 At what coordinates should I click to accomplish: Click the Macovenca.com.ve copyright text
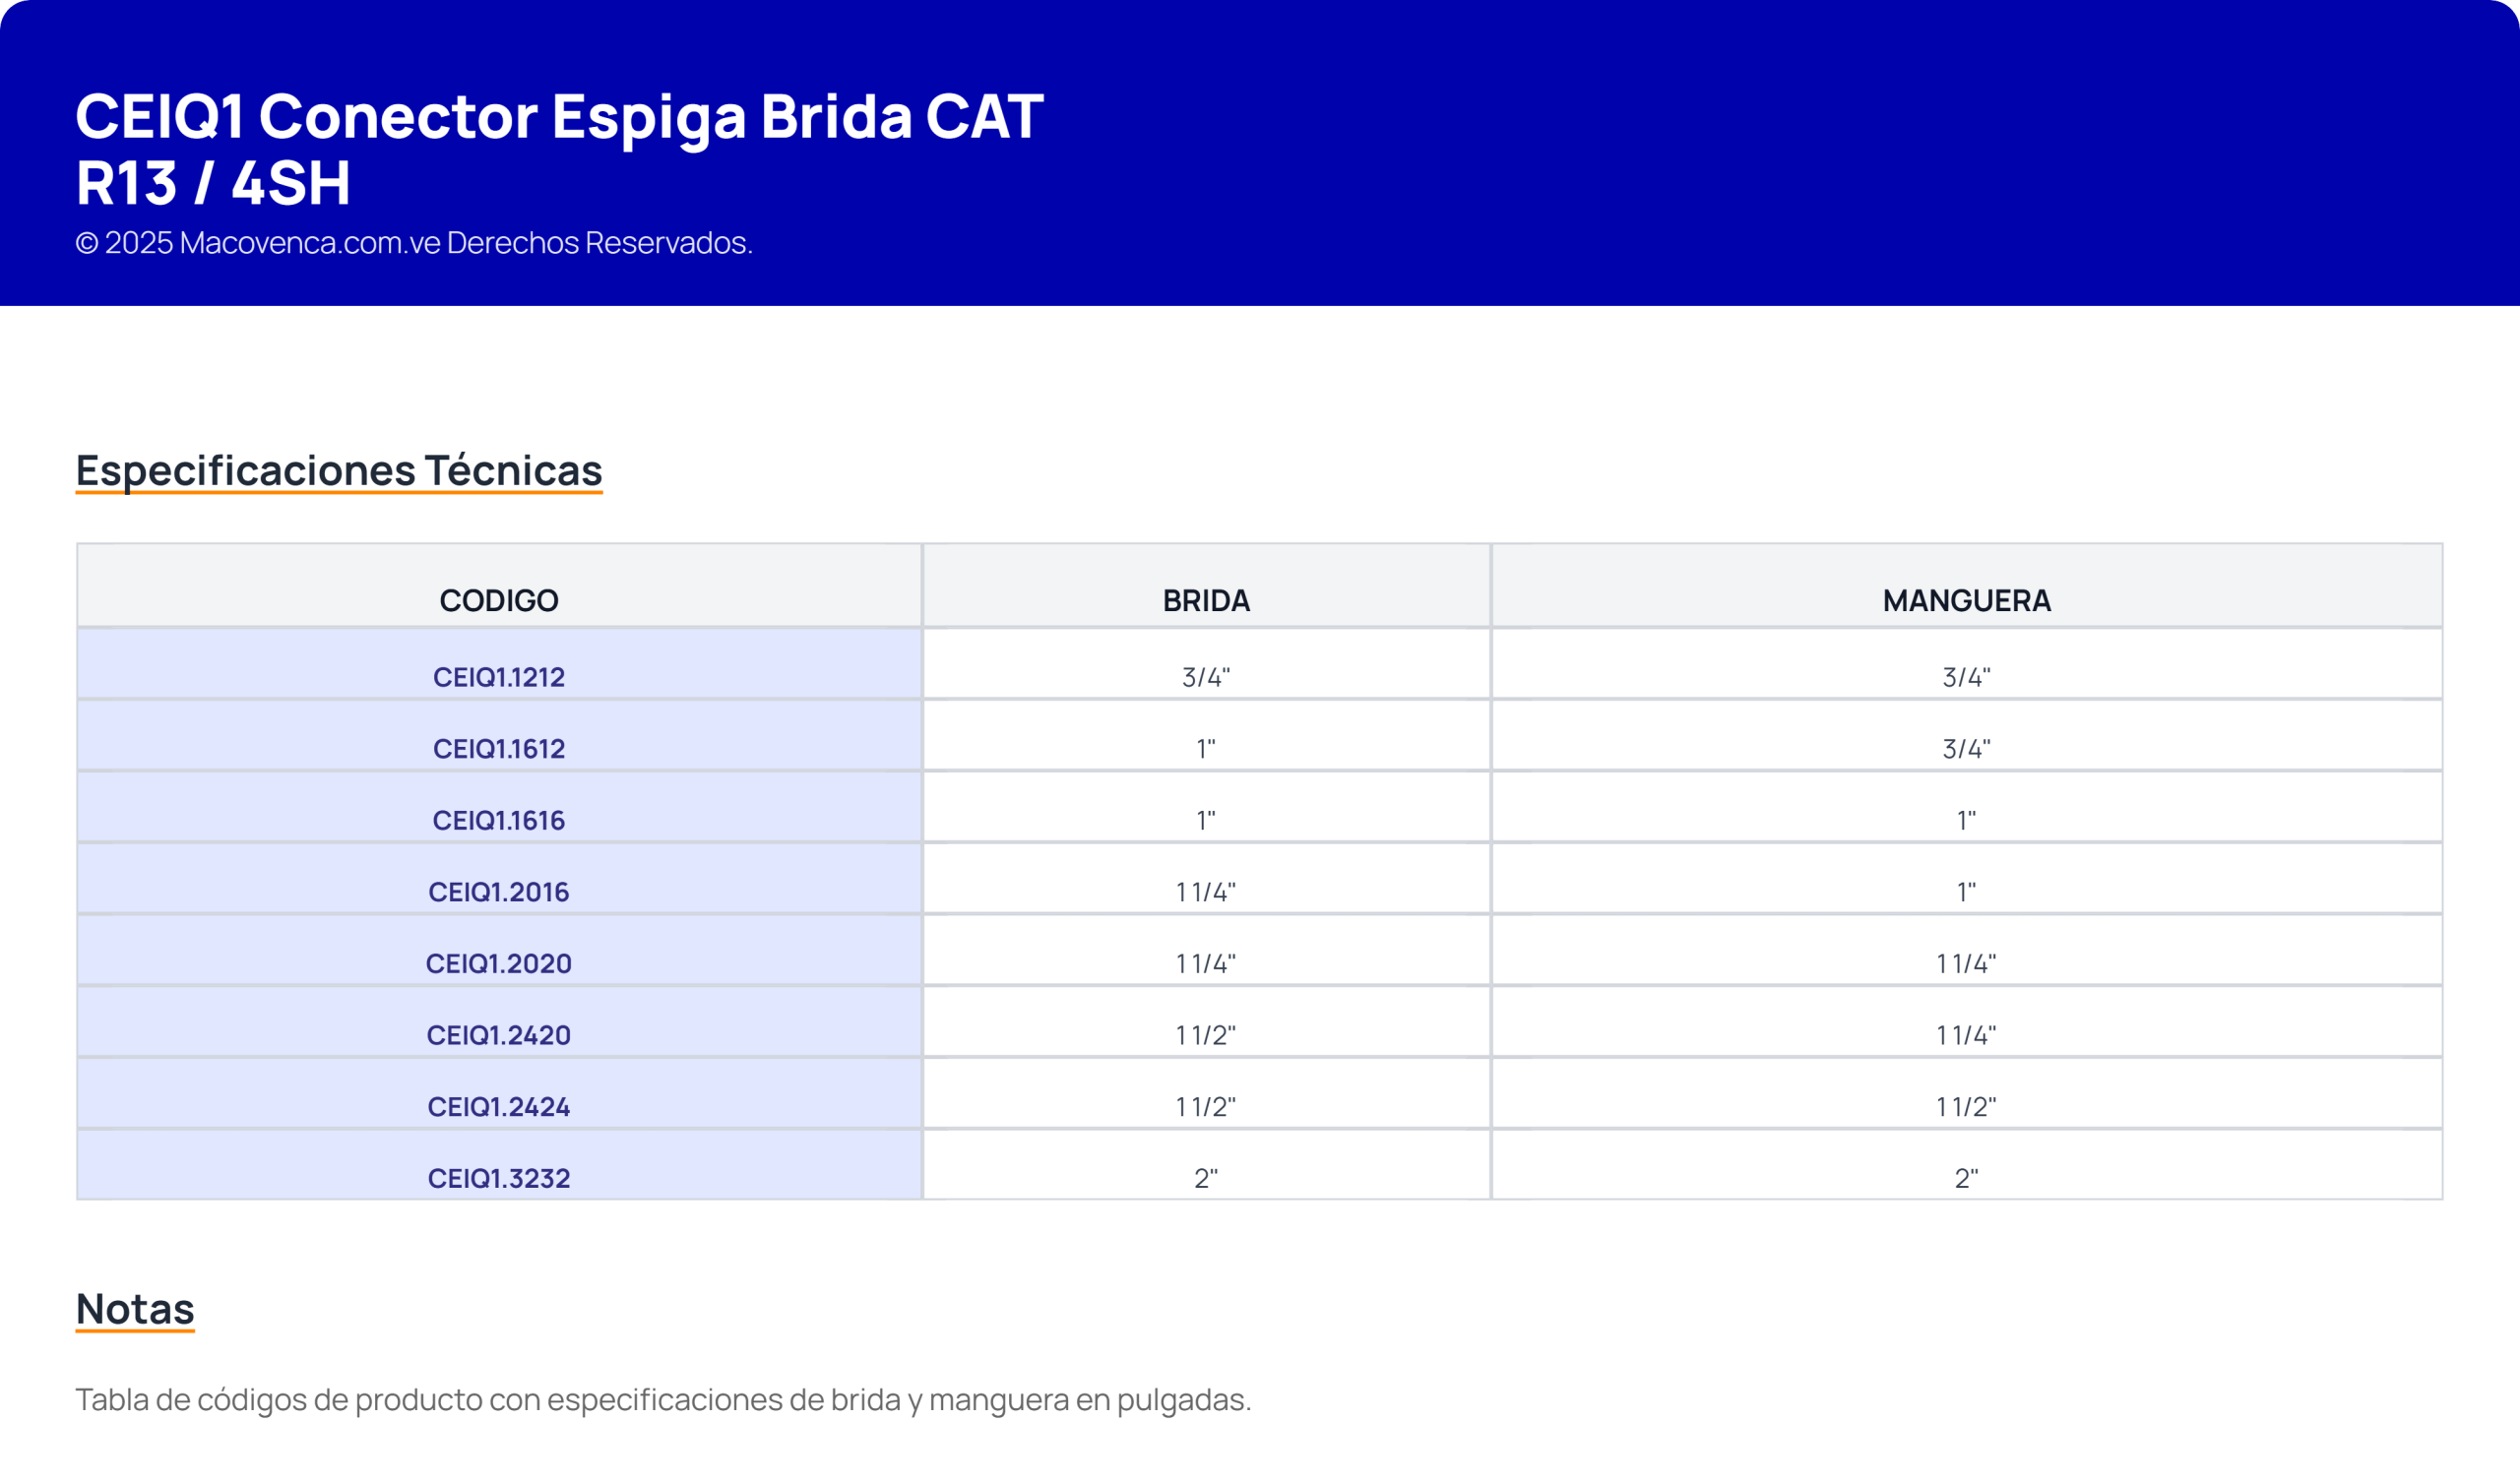414,243
